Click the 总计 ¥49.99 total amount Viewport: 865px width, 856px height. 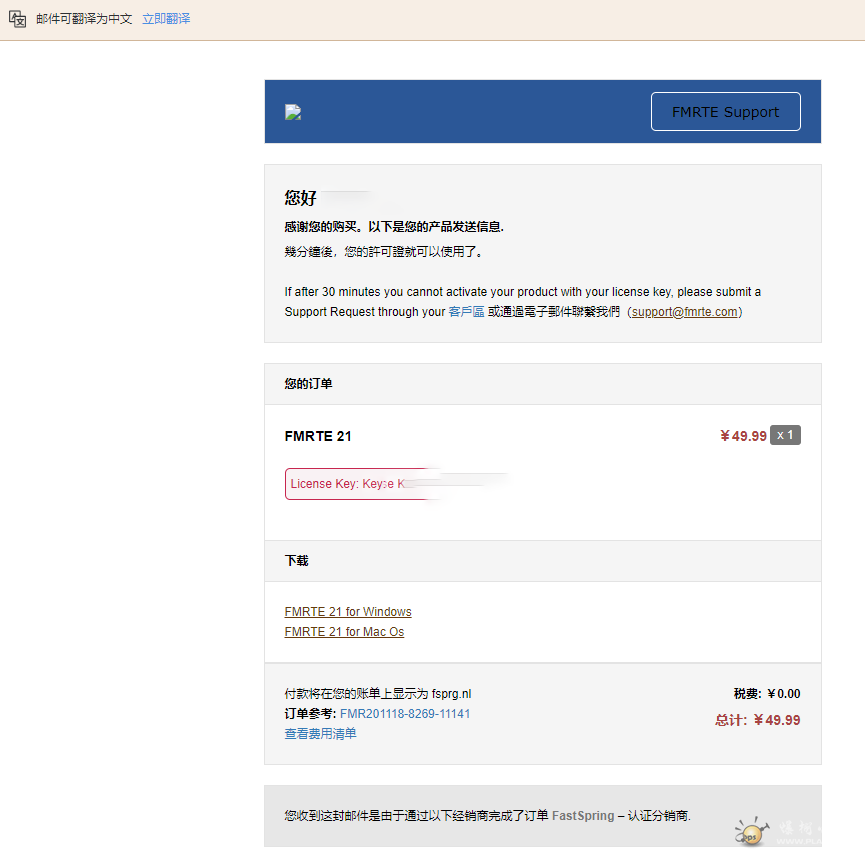[757, 720]
